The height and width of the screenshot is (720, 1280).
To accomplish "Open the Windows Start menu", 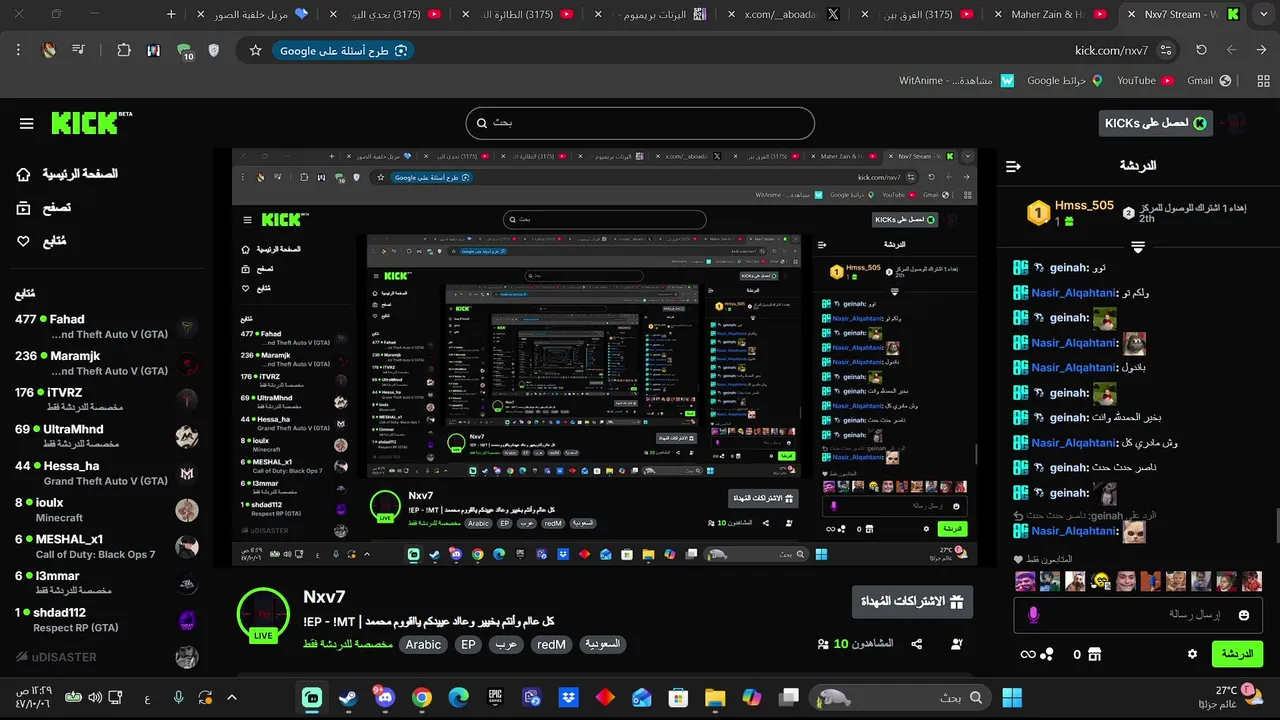I will pyautogui.click(x=1012, y=697).
